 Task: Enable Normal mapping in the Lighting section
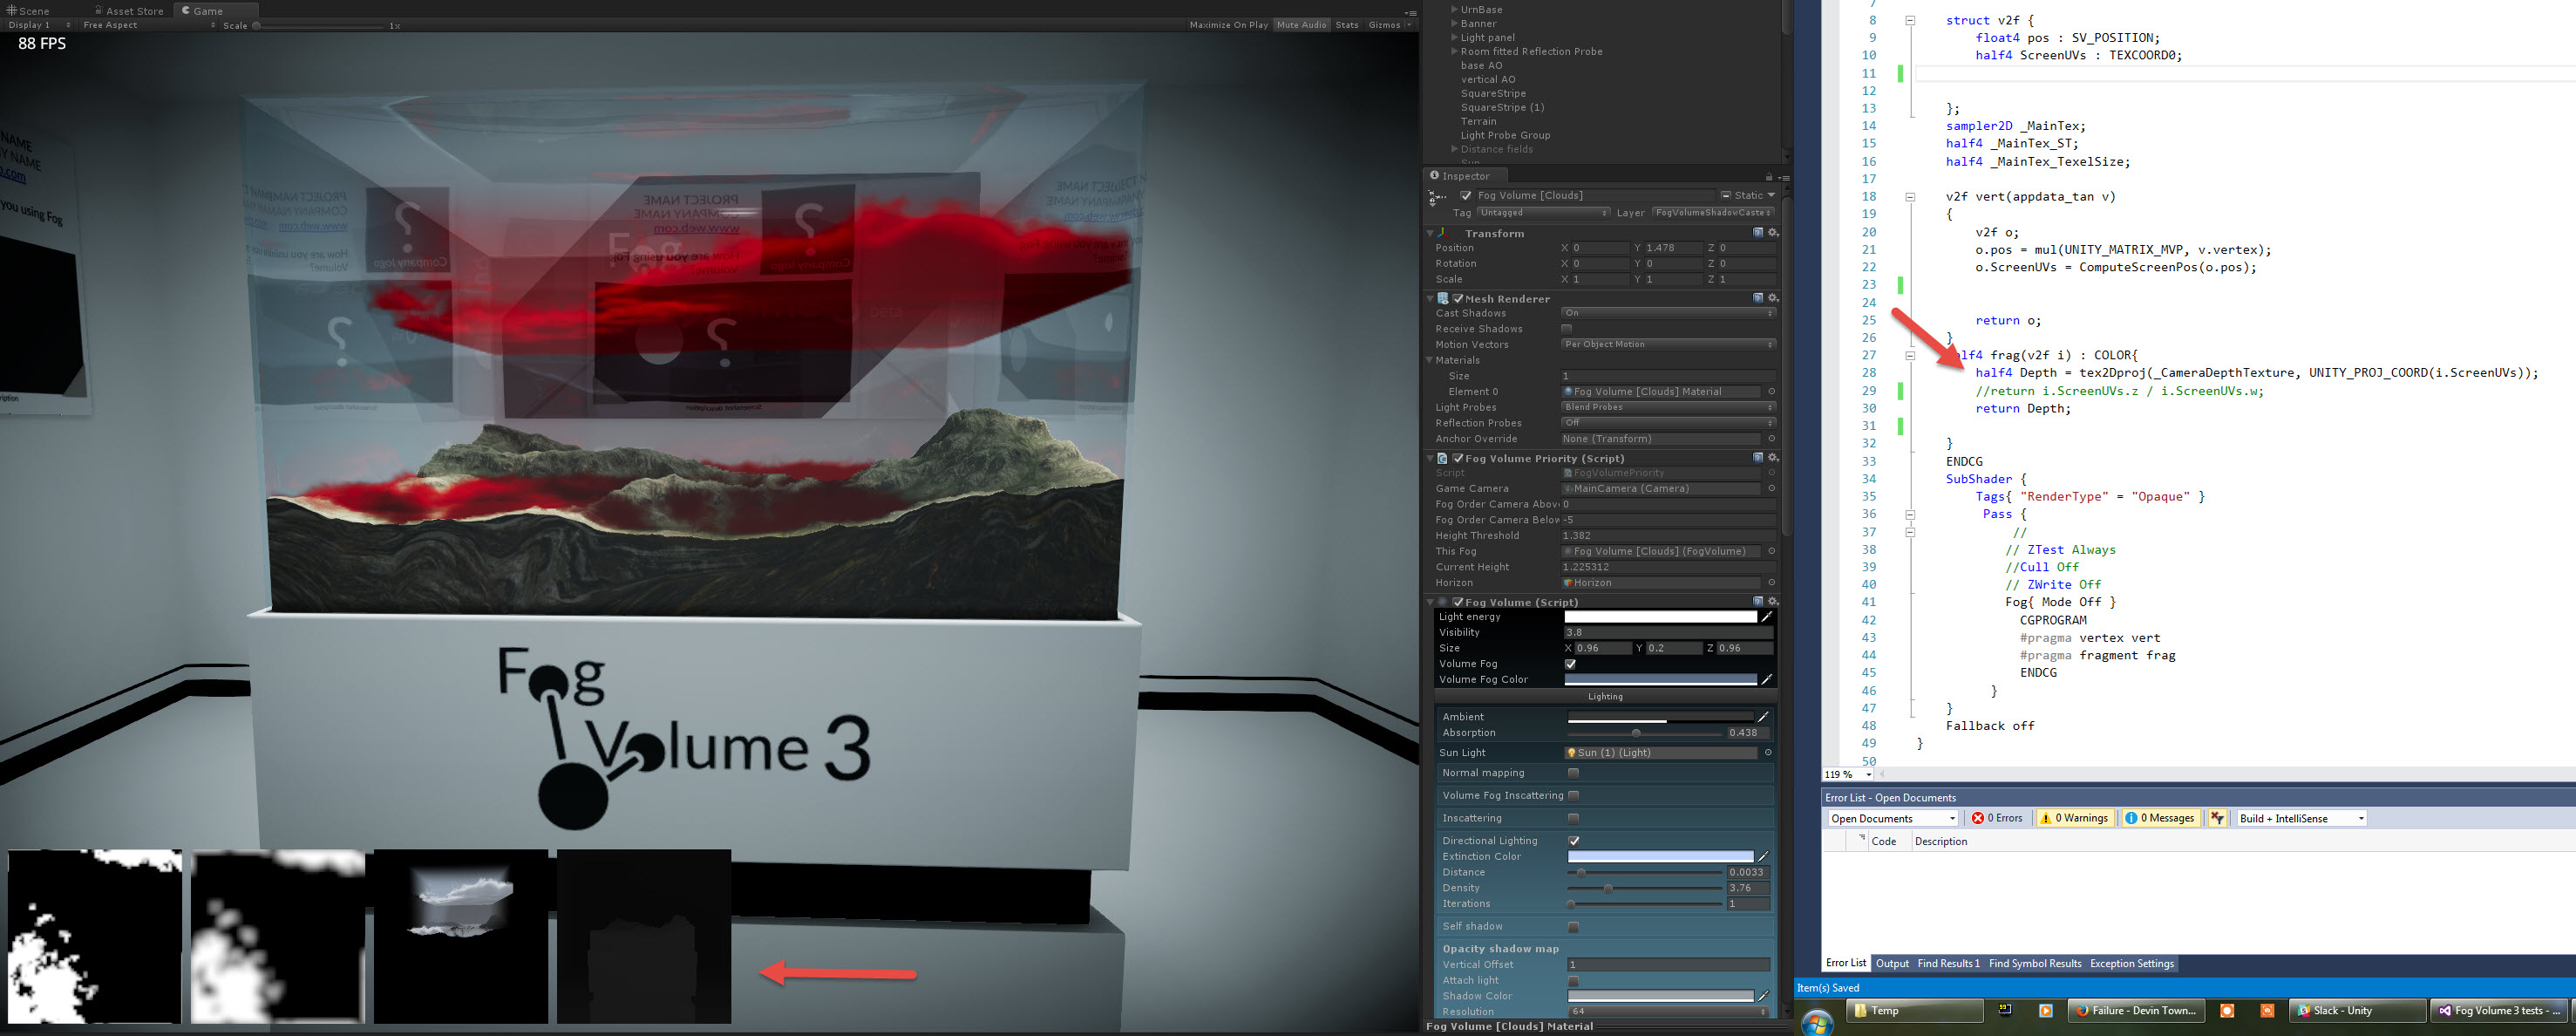tap(1573, 773)
